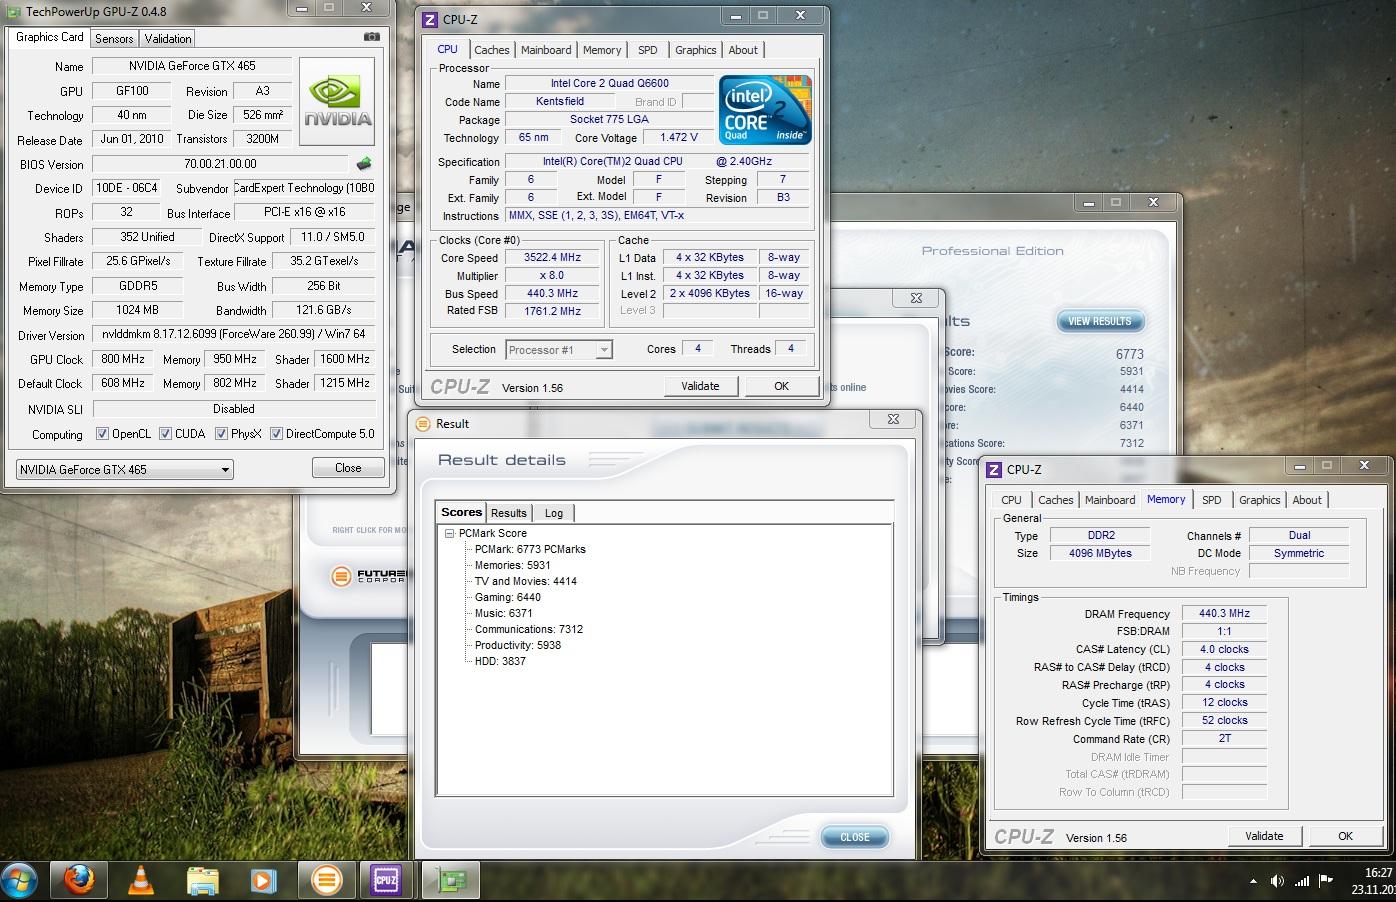
Task: Select the 'TV and Movies: 4414' row
Action: click(525, 581)
